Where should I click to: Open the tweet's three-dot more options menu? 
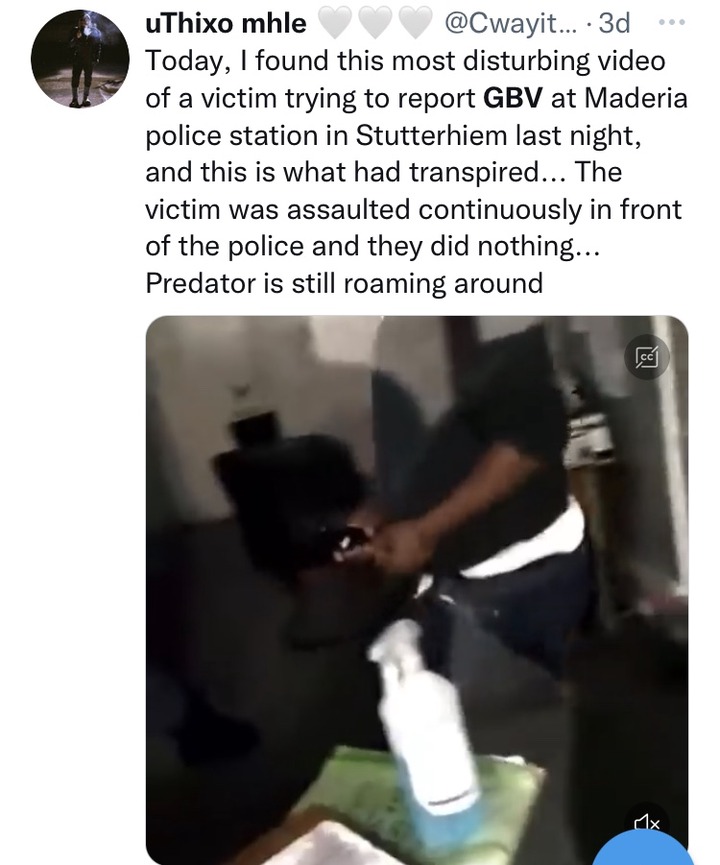[x=672, y=23]
